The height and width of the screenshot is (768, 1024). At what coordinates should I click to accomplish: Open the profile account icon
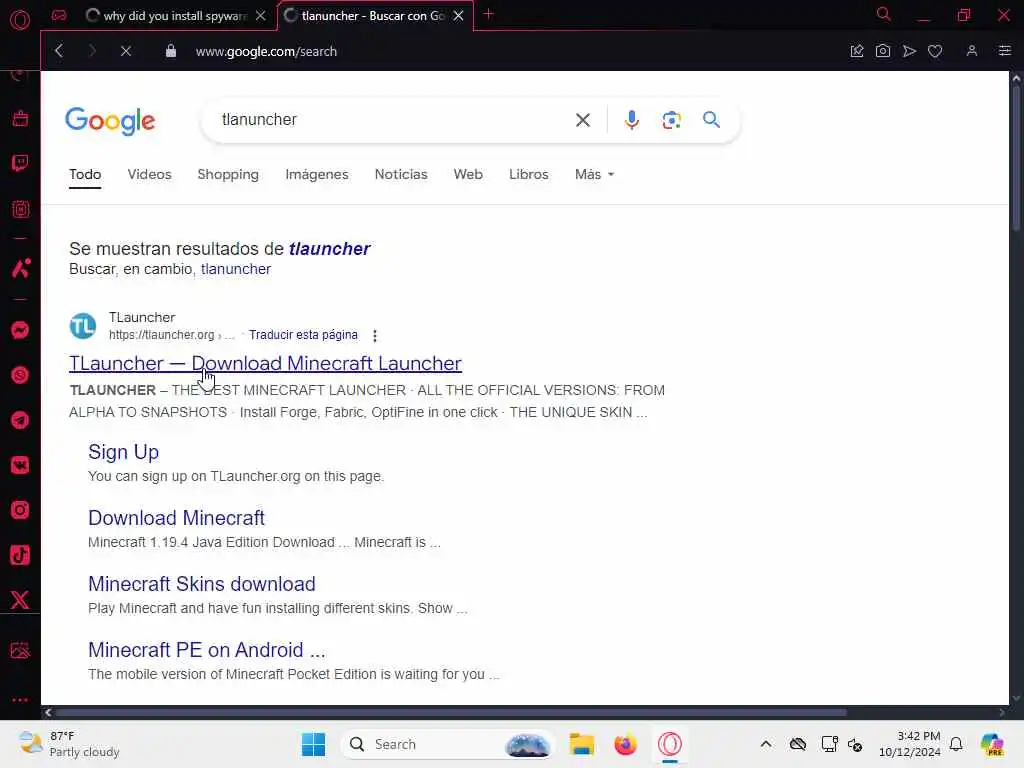pos(972,51)
